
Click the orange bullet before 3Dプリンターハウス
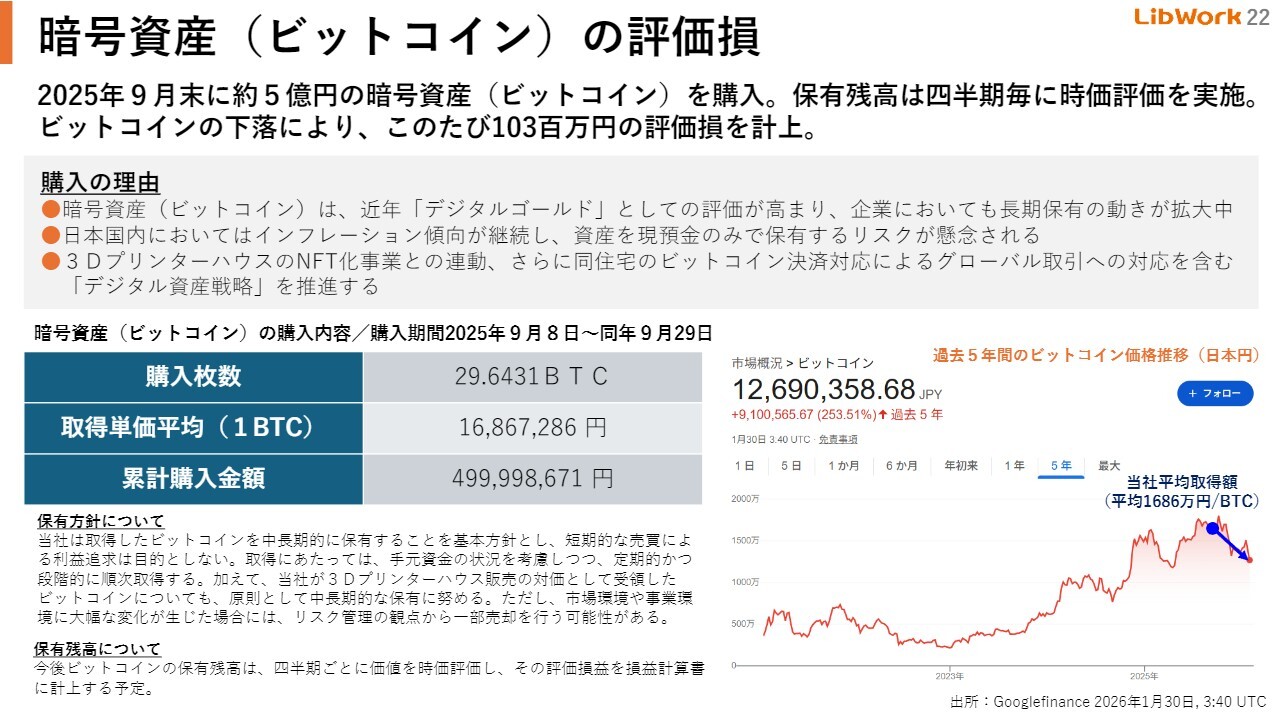[x=51, y=262]
